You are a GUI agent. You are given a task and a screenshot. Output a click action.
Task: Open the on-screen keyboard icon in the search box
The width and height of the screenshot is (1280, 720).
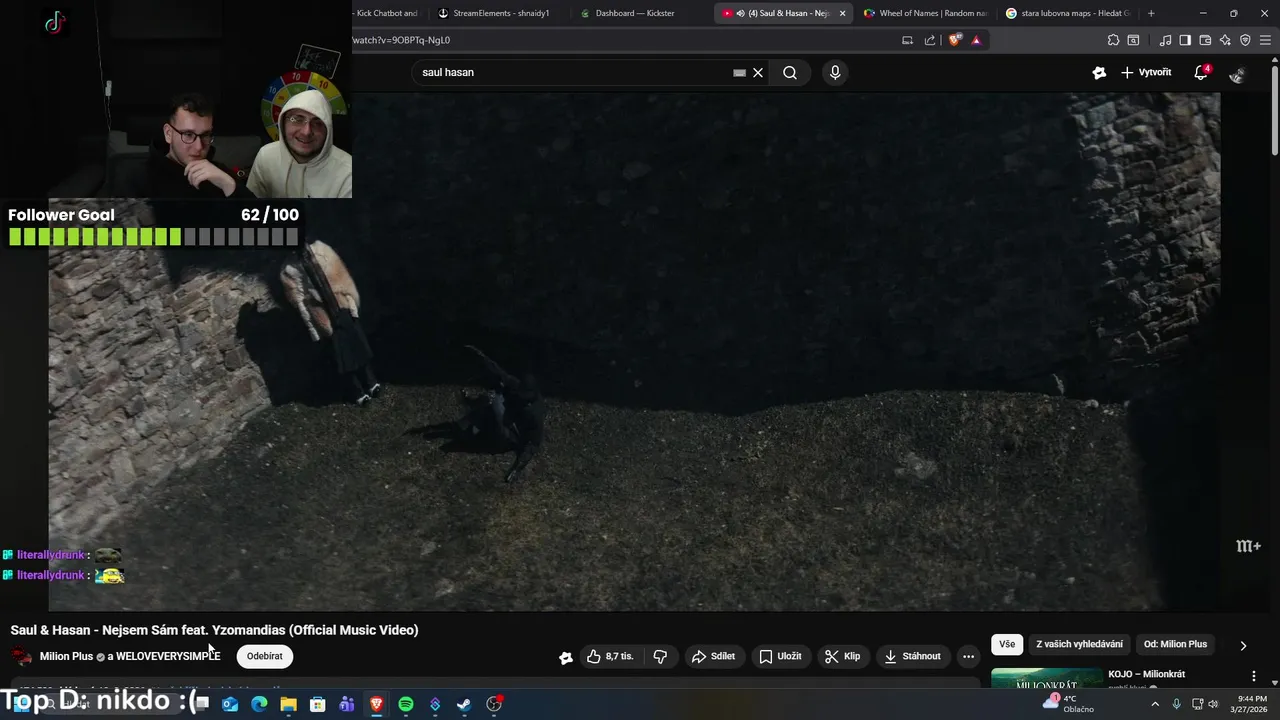click(x=739, y=72)
